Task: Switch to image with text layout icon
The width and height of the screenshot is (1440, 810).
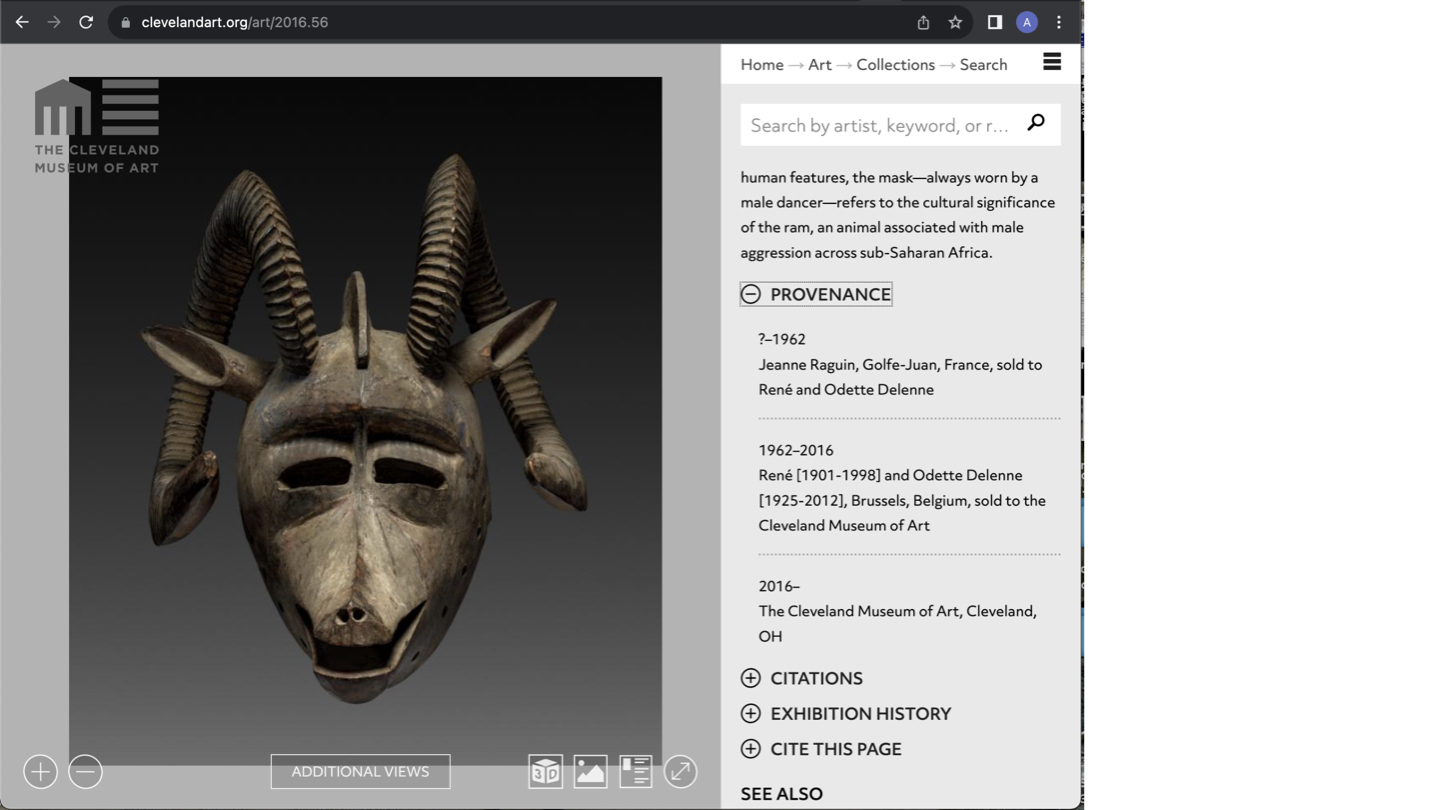Action: (x=635, y=772)
